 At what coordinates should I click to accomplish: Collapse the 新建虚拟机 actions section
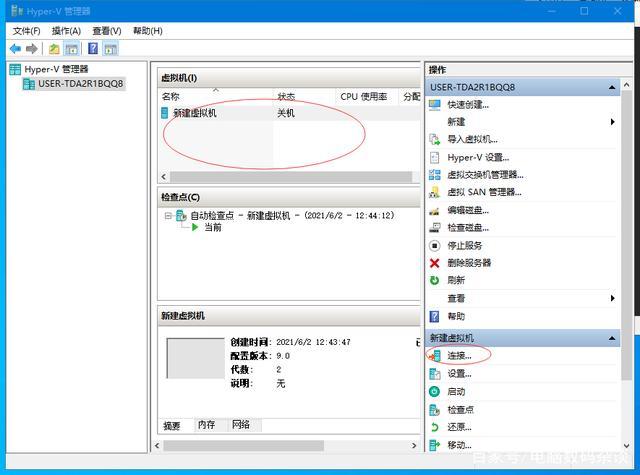pyautogui.click(x=612, y=338)
